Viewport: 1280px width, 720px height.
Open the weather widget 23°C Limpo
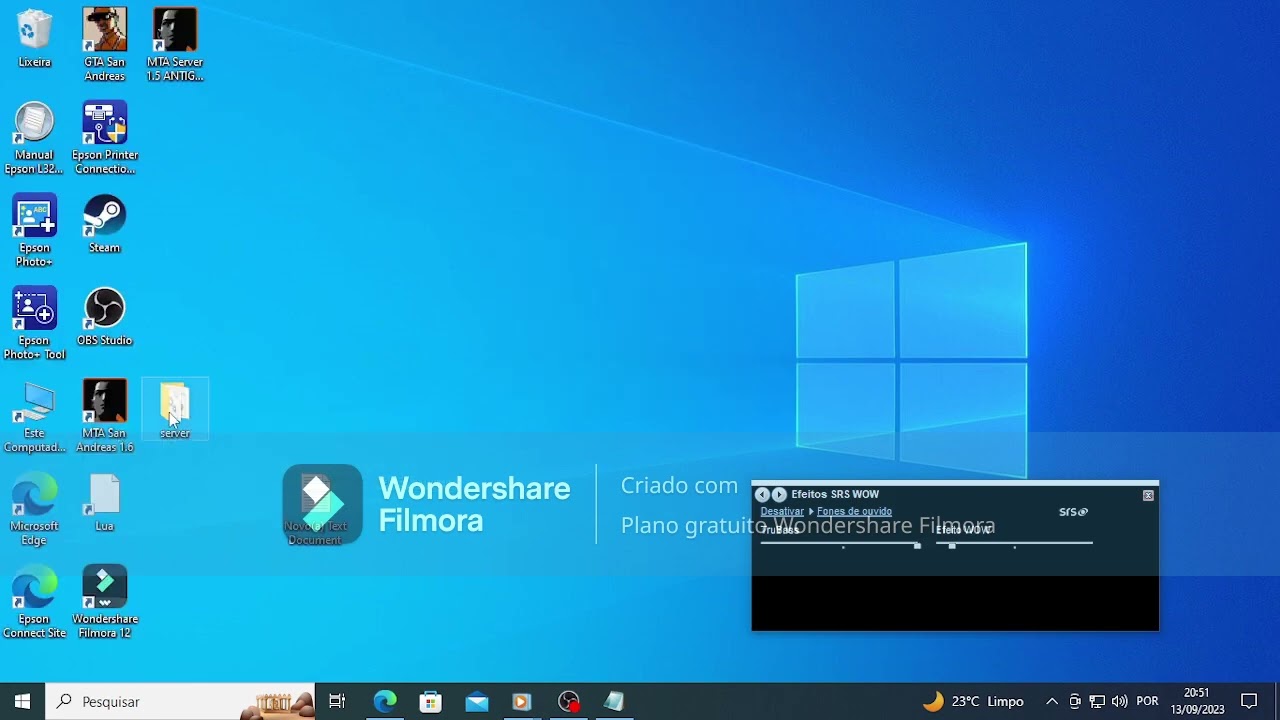(x=973, y=701)
